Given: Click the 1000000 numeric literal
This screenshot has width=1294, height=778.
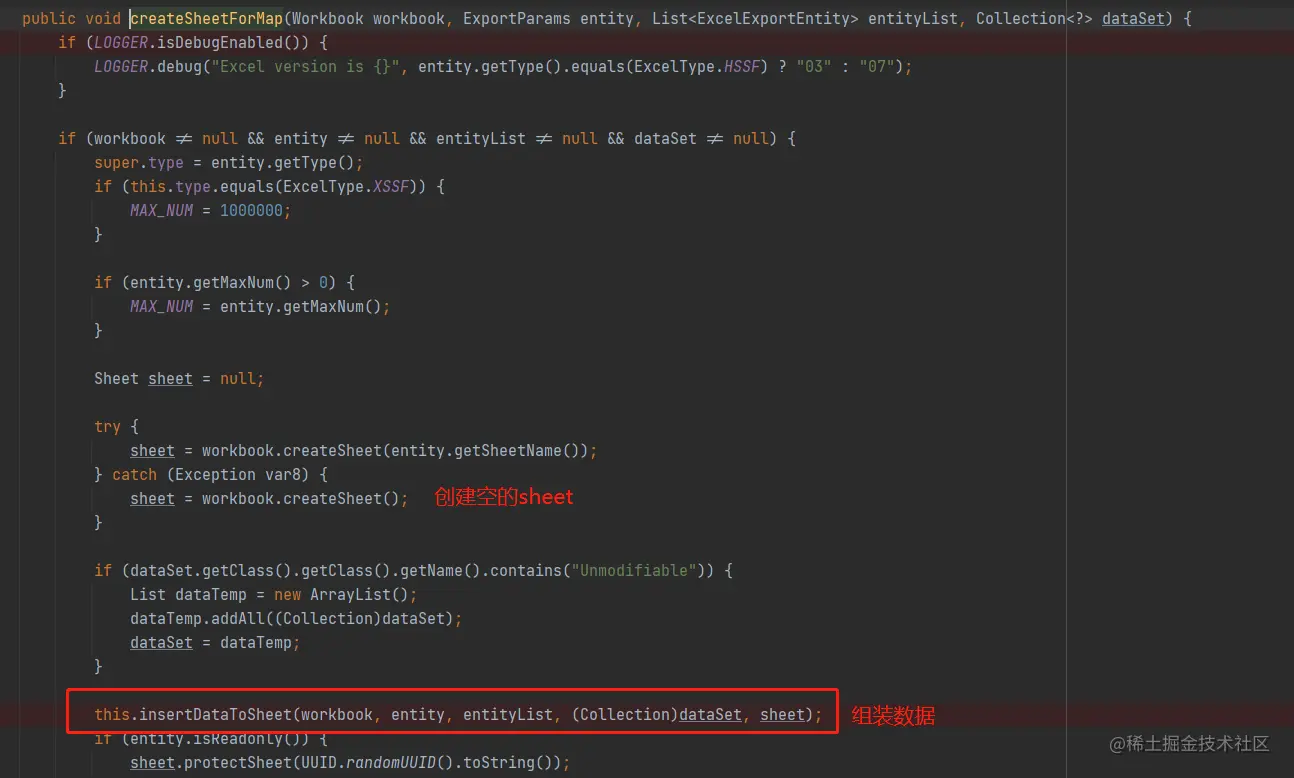Looking at the screenshot, I should click(x=252, y=210).
